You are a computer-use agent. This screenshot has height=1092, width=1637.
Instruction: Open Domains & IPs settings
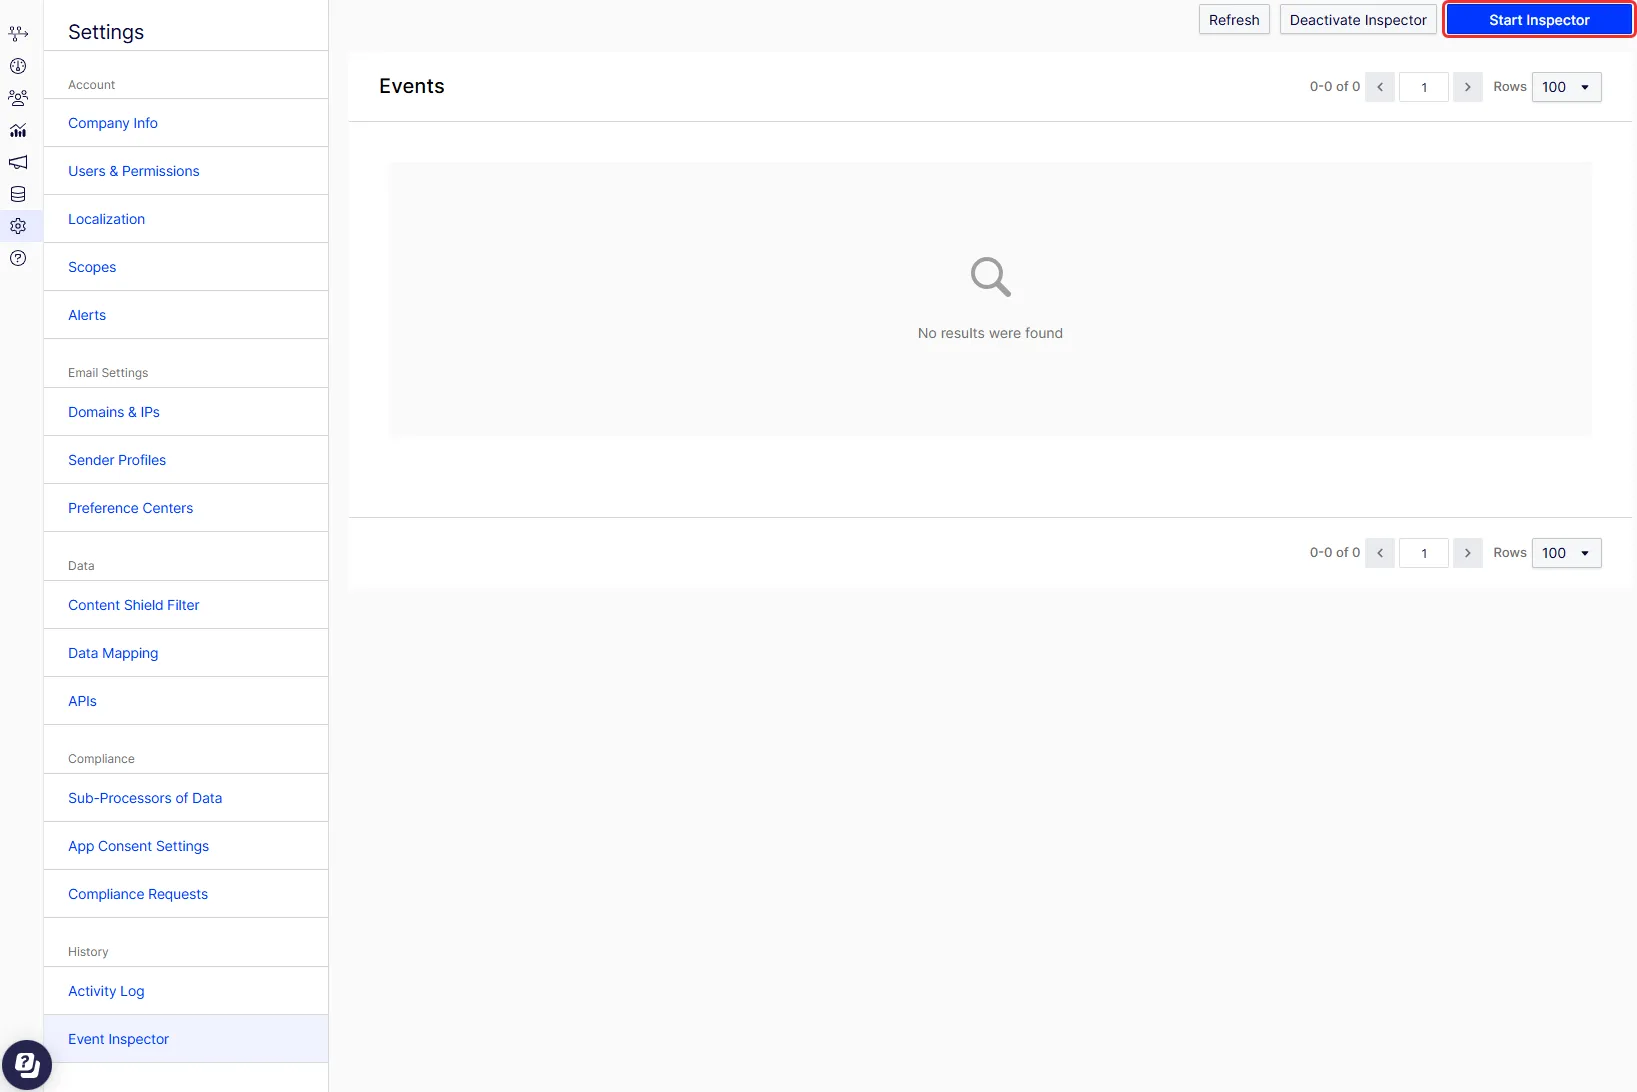pos(186,412)
